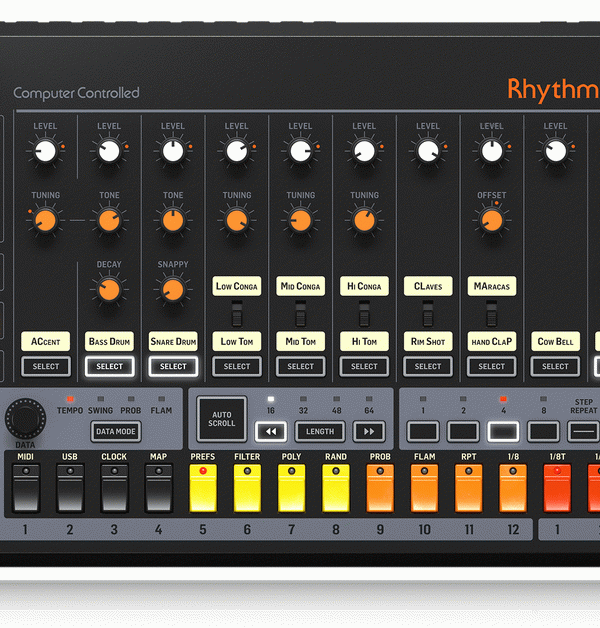Click the Snare Drum Level knob
The width and height of the screenshot is (600, 628).
pos(173,151)
